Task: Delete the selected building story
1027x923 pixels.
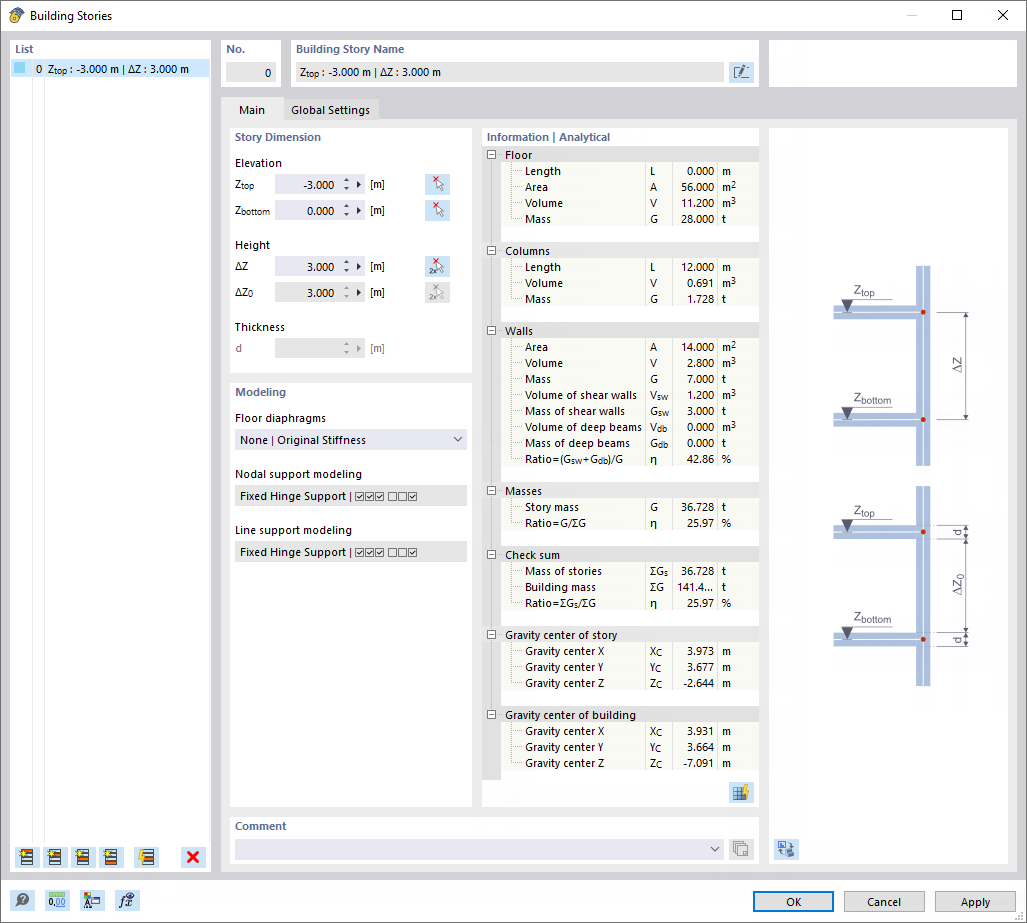Action: [193, 857]
